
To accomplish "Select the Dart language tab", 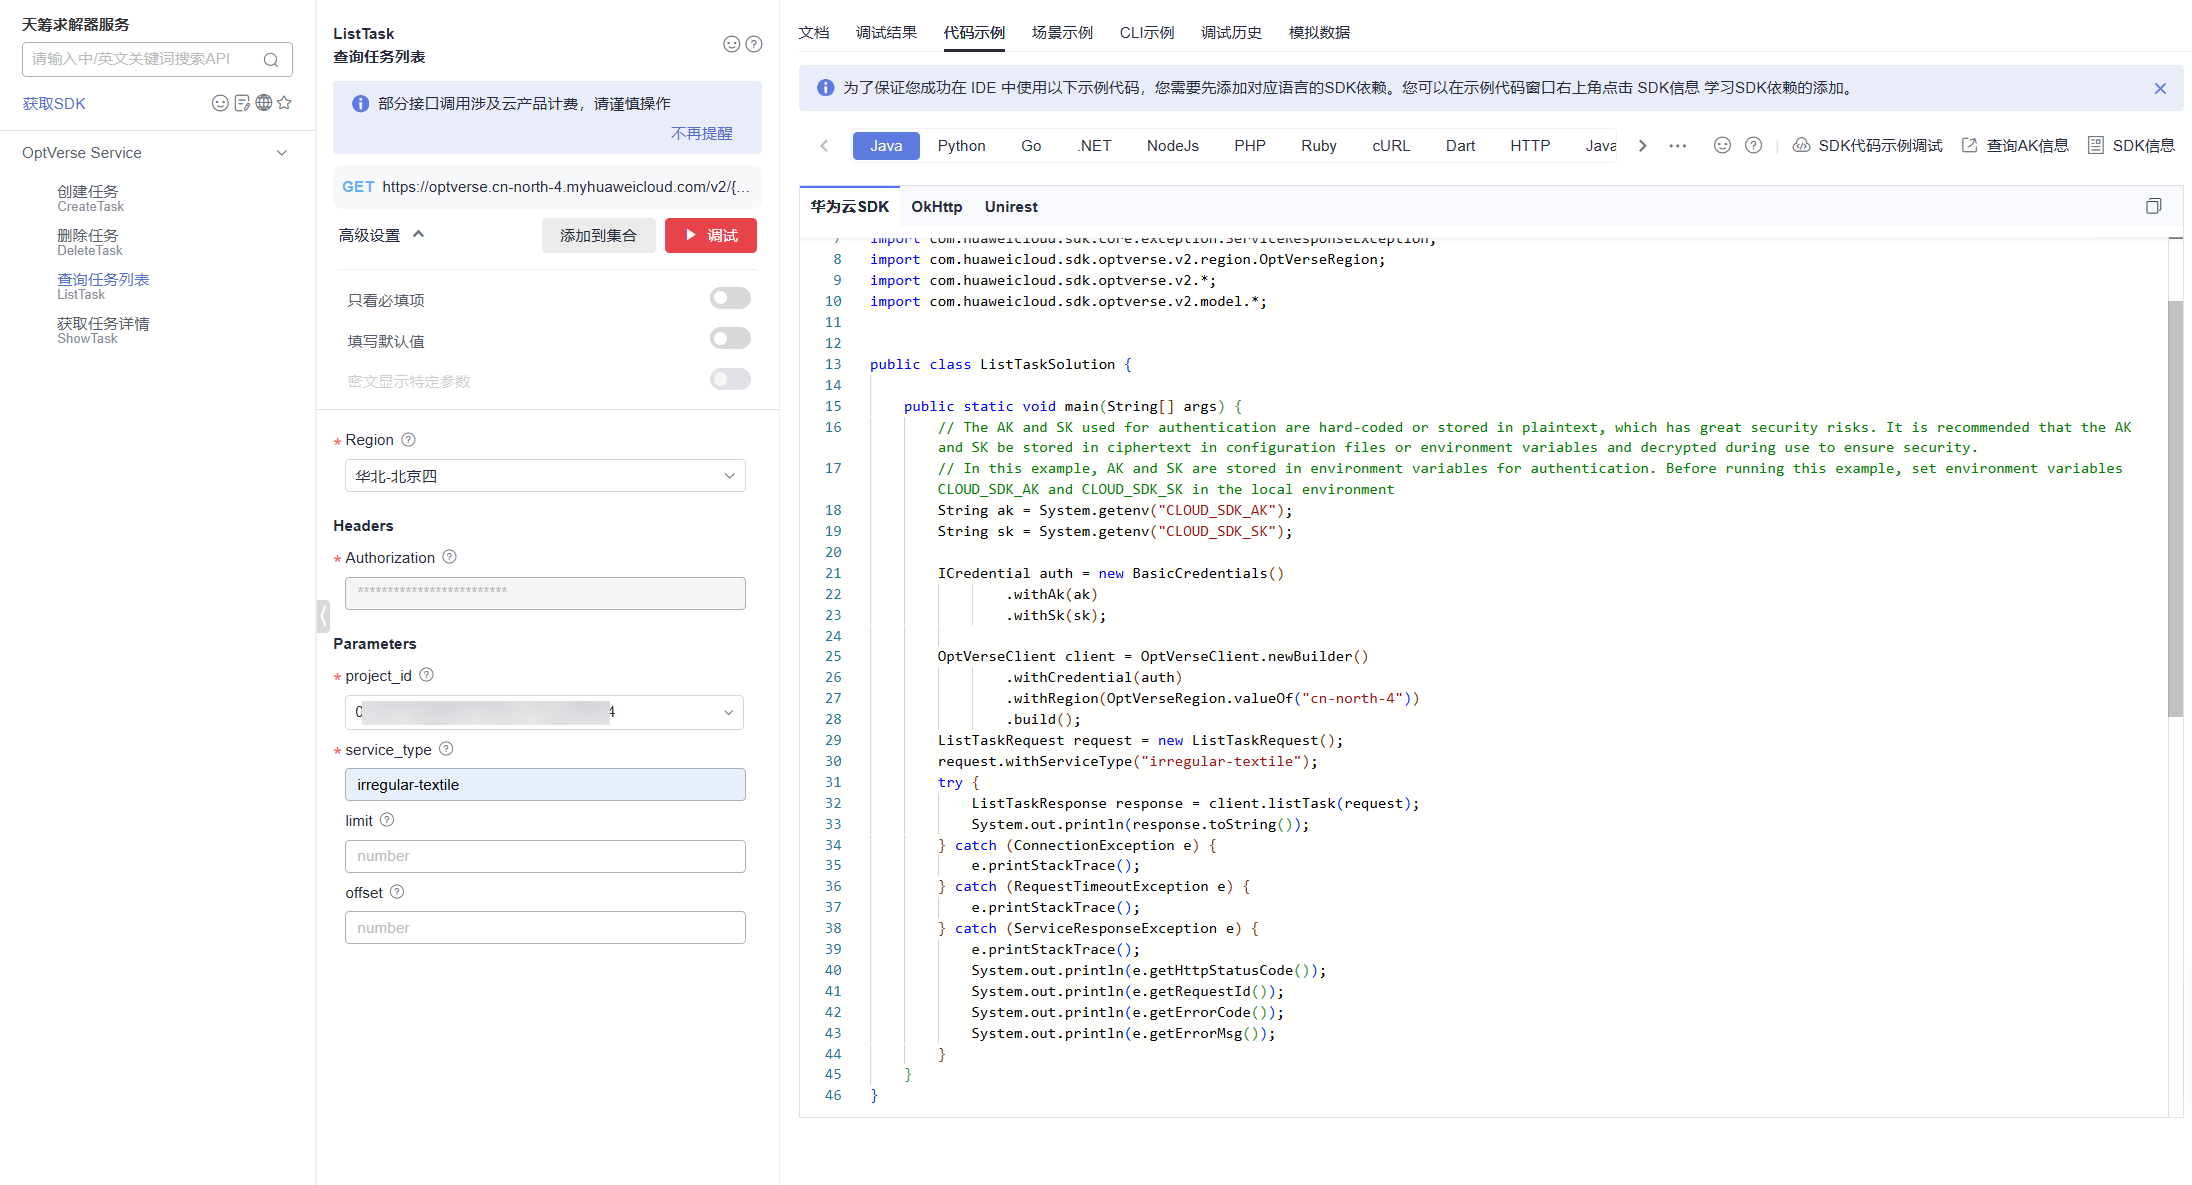I will click(x=1460, y=145).
